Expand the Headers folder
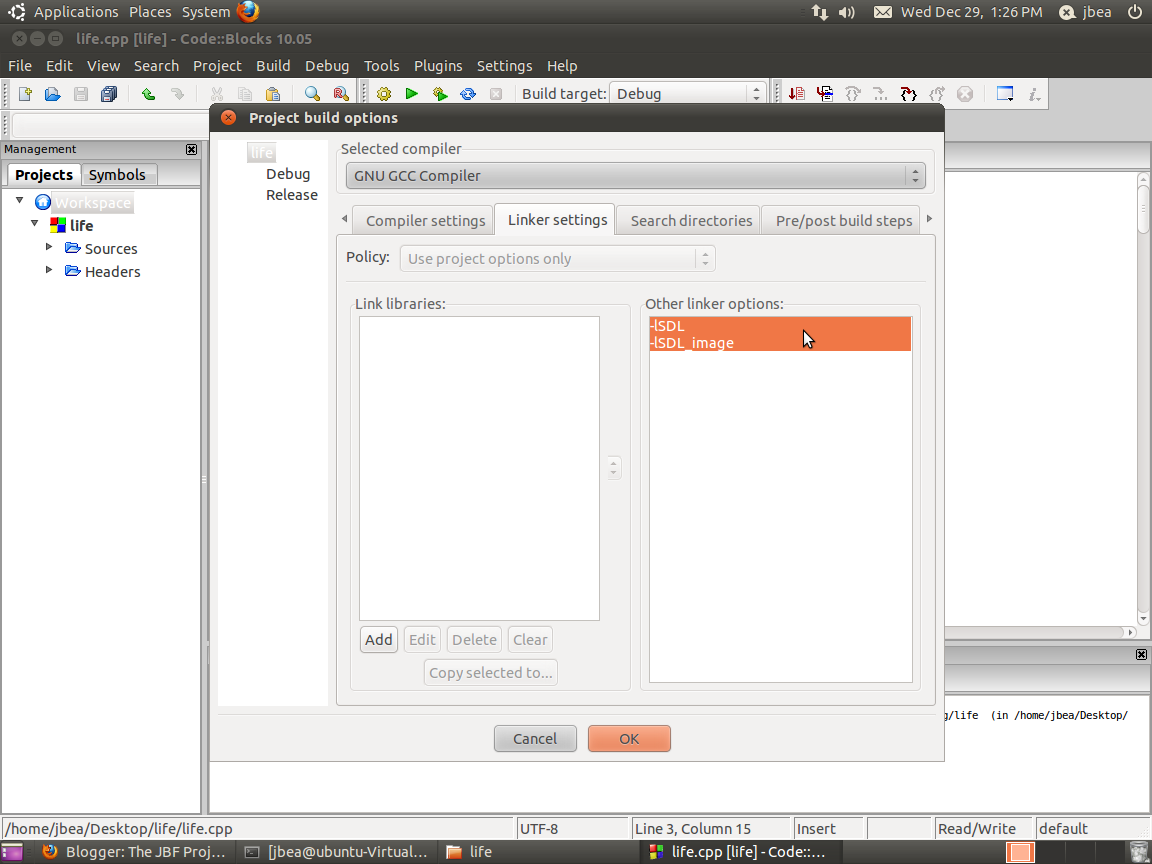Screen dimensions: 1152x864 [49, 270]
